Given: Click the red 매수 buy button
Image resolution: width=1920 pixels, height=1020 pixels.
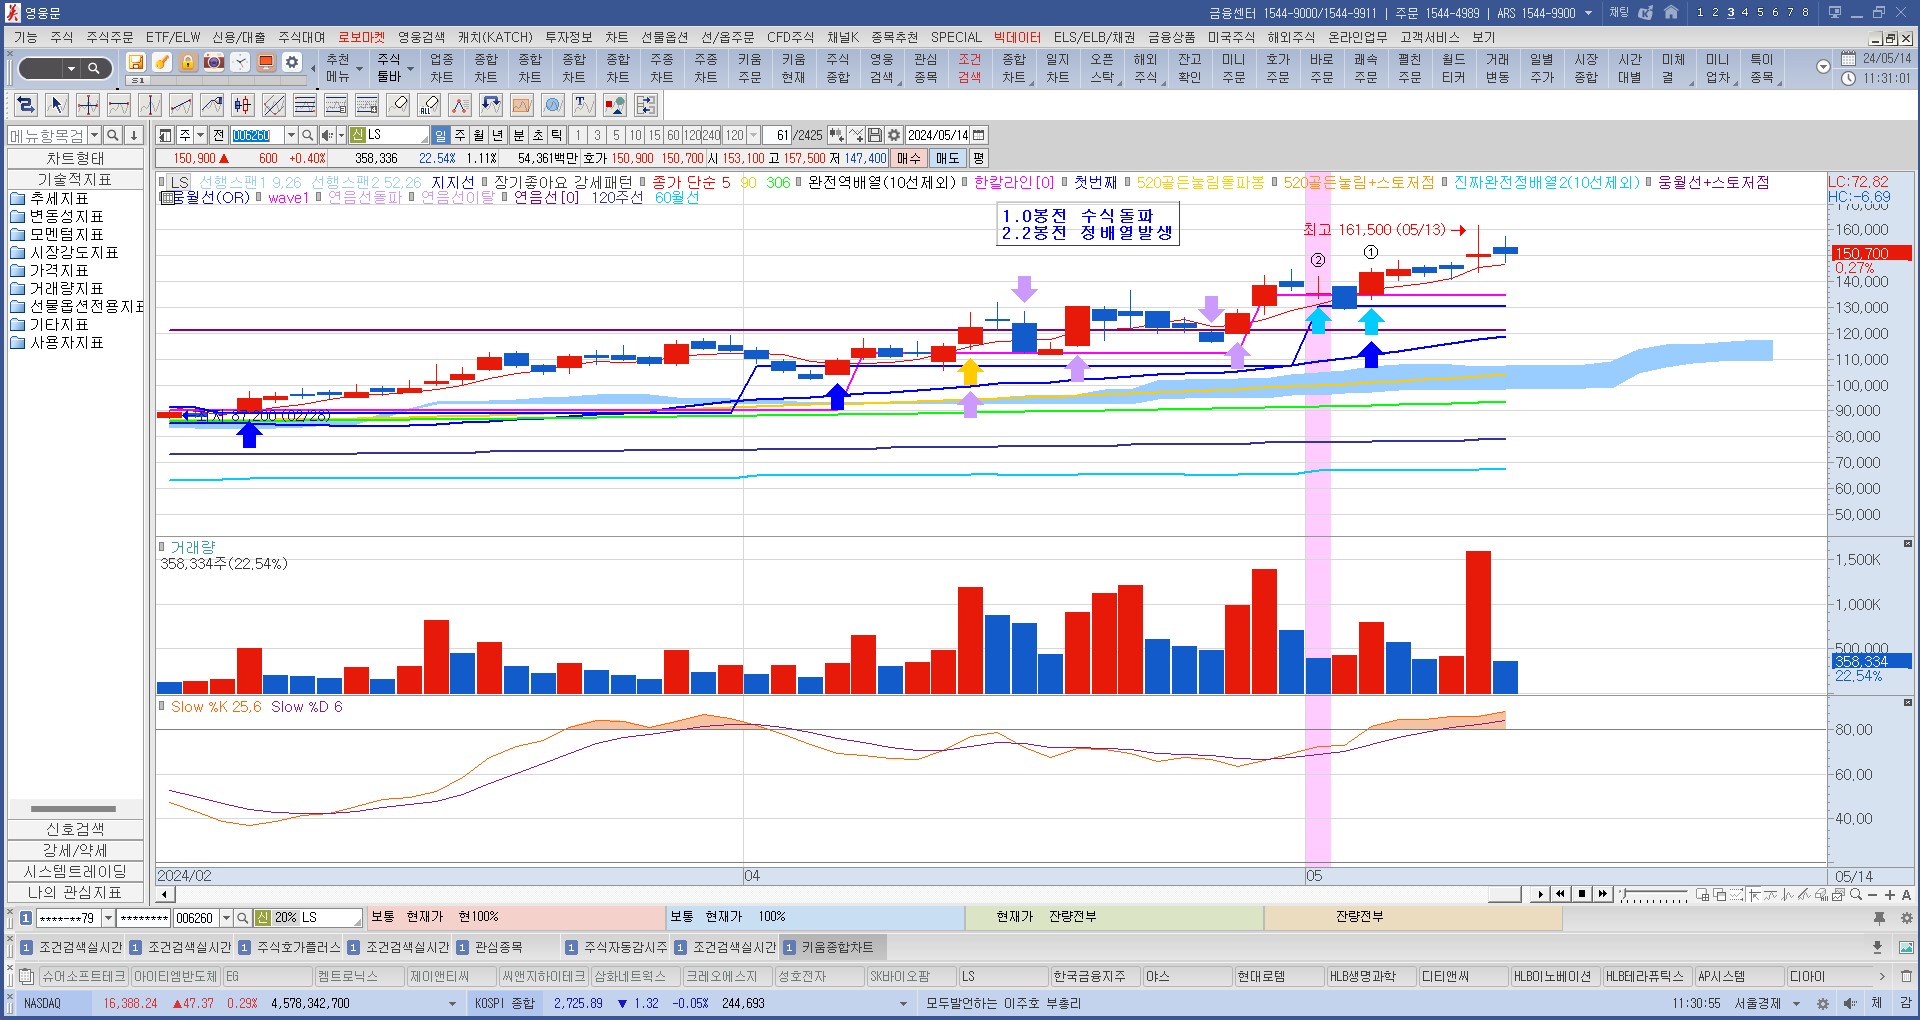Looking at the screenshot, I should coord(908,158).
